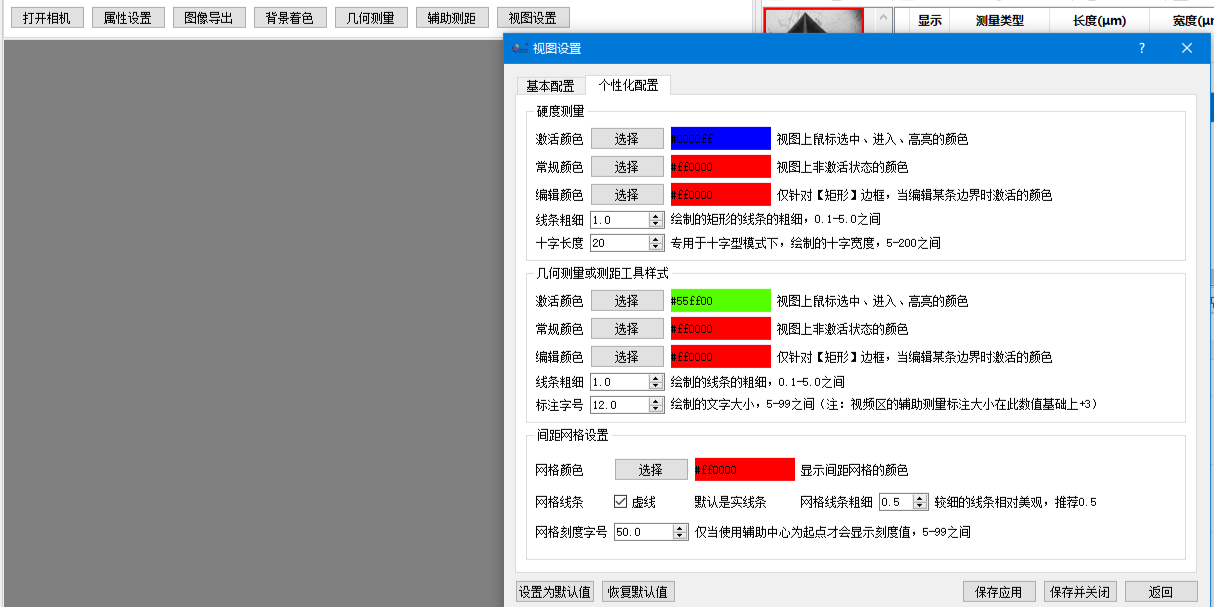The height and width of the screenshot is (607, 1214).
Task: Choose 几何测量 常规颜色 with 选择 button
Action: click(x=627, y=329)
